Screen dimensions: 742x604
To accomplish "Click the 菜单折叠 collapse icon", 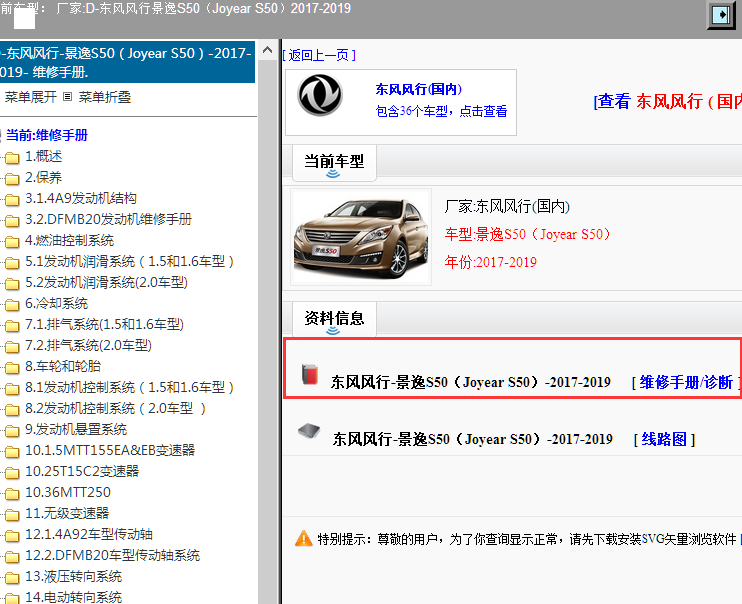I will [x=68, y=97].
